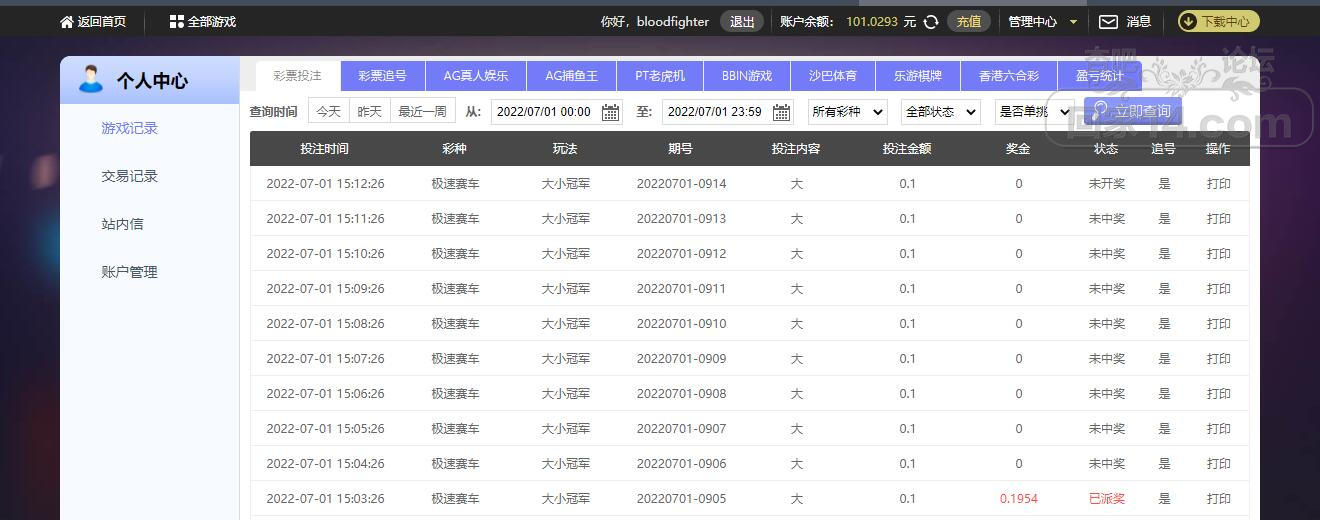Click the end date field 2022/07/01 23:59
The width and height of the screenshot is (1320, 520).
point(727,112)
